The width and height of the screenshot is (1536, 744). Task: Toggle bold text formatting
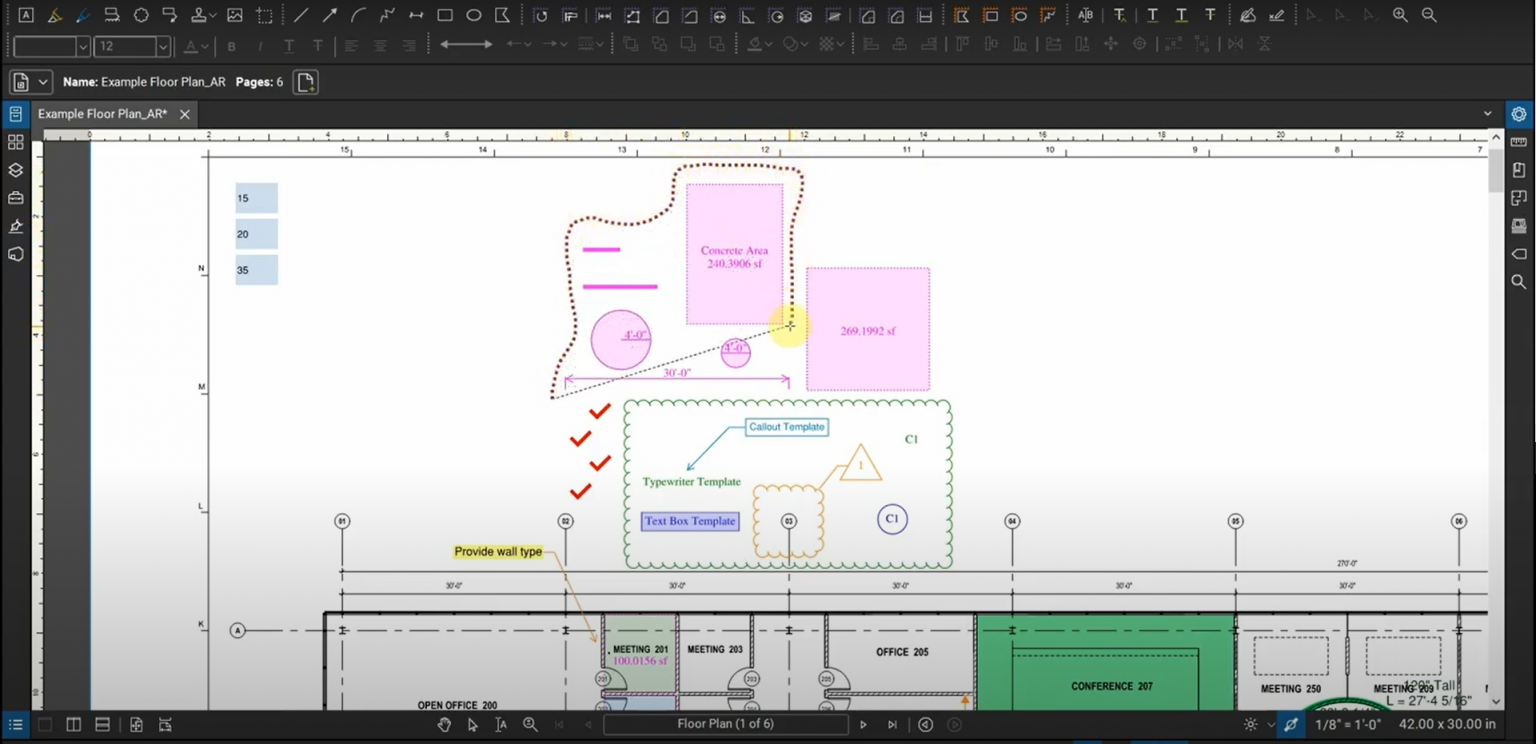231,45
